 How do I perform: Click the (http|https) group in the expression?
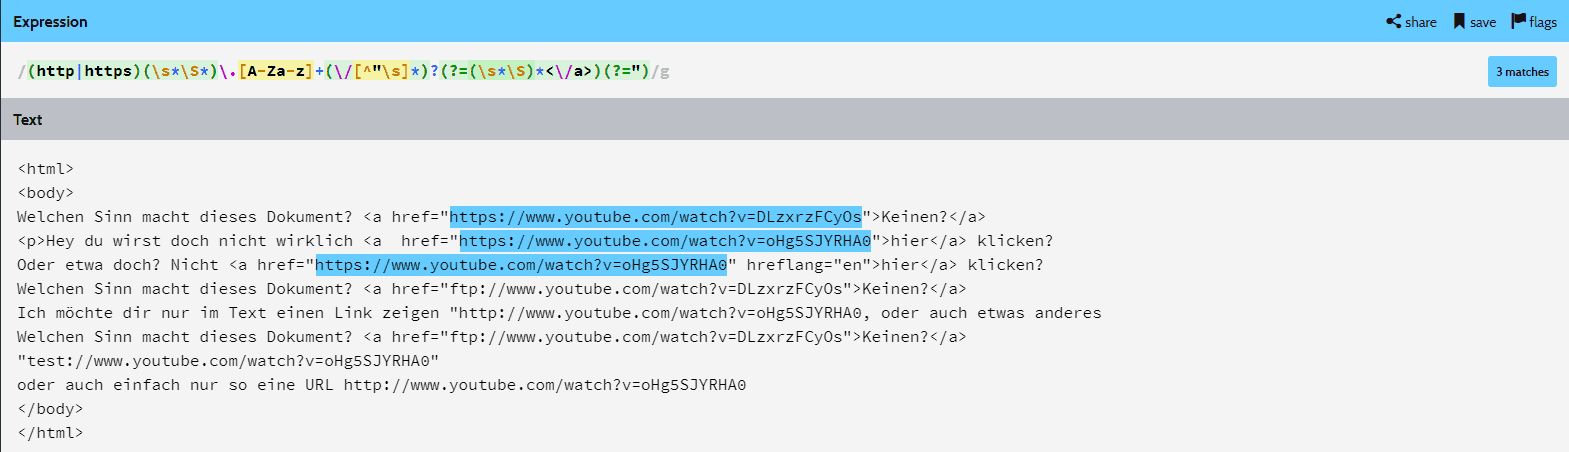pos(85,71)
